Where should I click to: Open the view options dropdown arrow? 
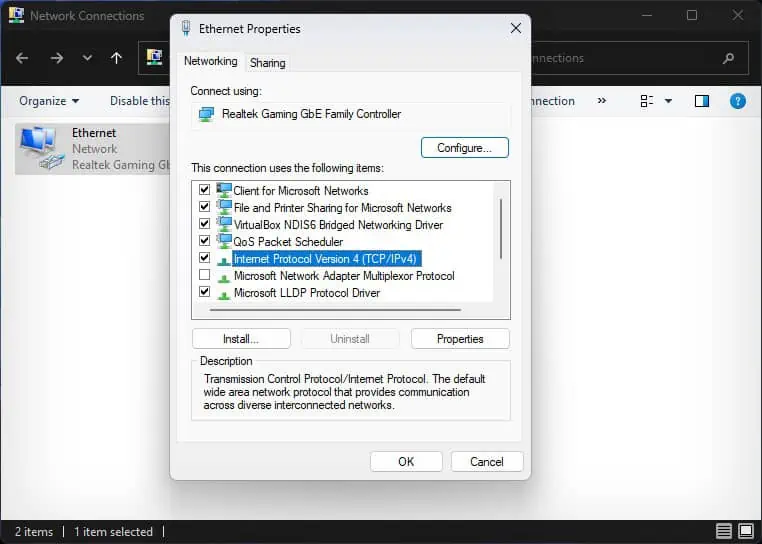tap(668, 101)
